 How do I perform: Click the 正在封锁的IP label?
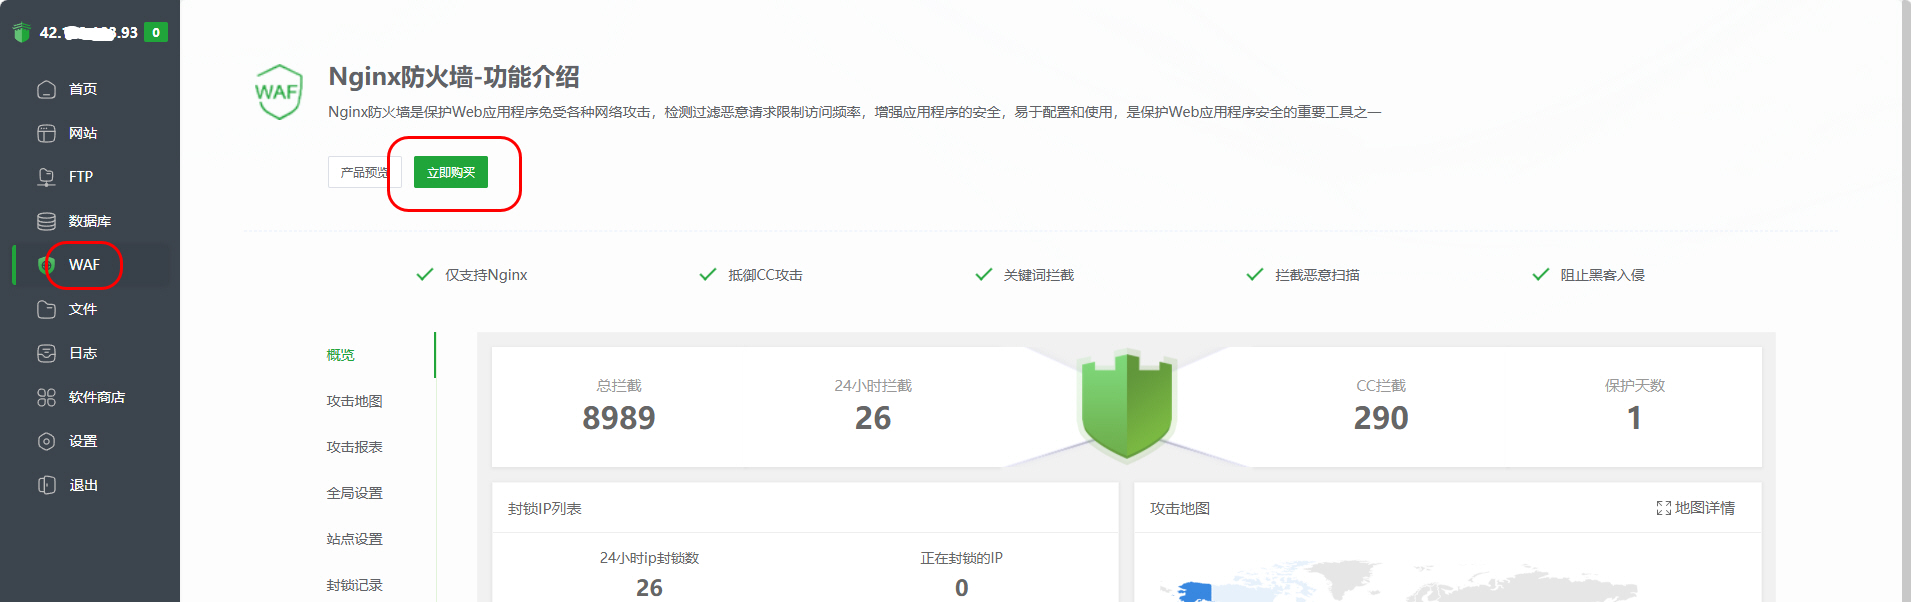(x=961, y=558)
